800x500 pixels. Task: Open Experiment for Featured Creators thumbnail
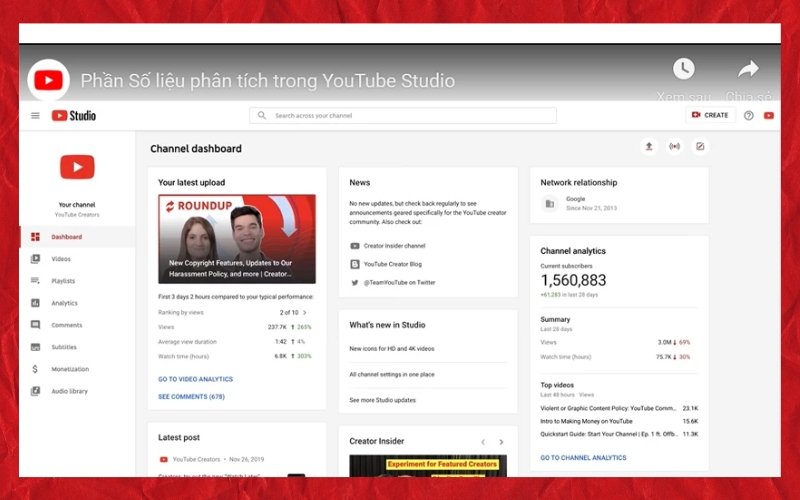coord(428,466)
